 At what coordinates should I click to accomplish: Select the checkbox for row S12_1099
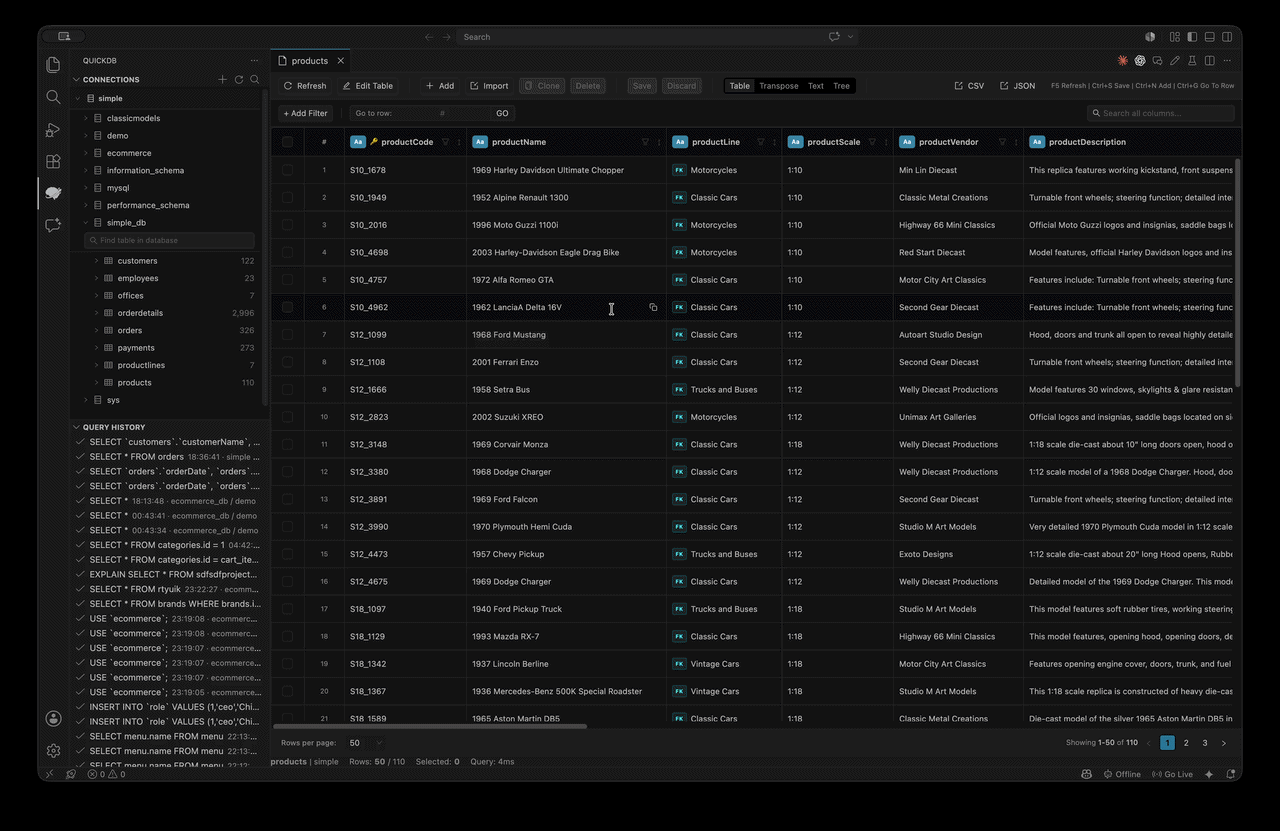coord(288,335)
